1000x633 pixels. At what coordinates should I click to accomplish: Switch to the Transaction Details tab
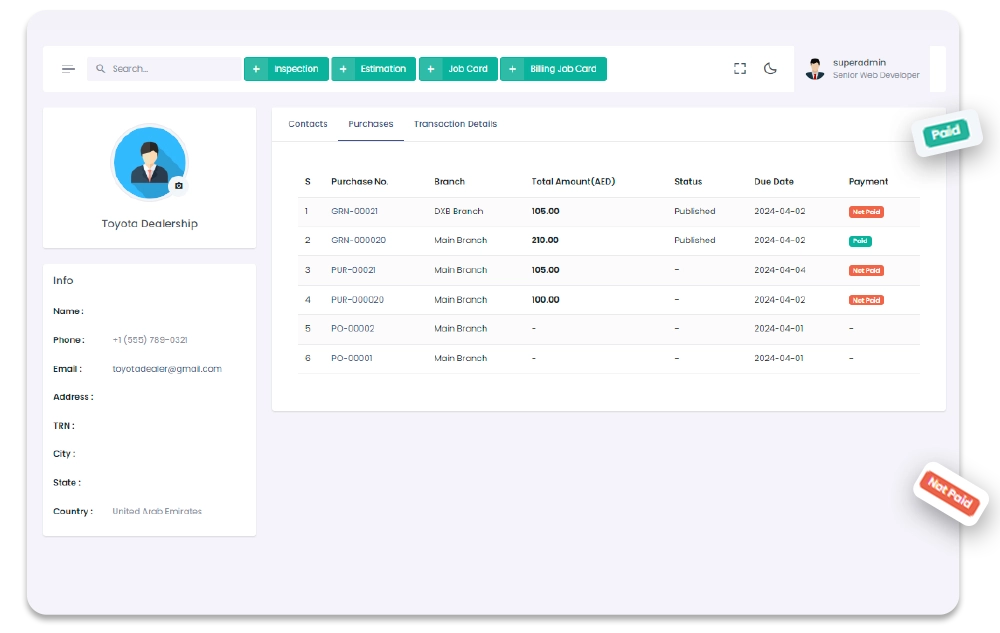[x=455, y=124]
